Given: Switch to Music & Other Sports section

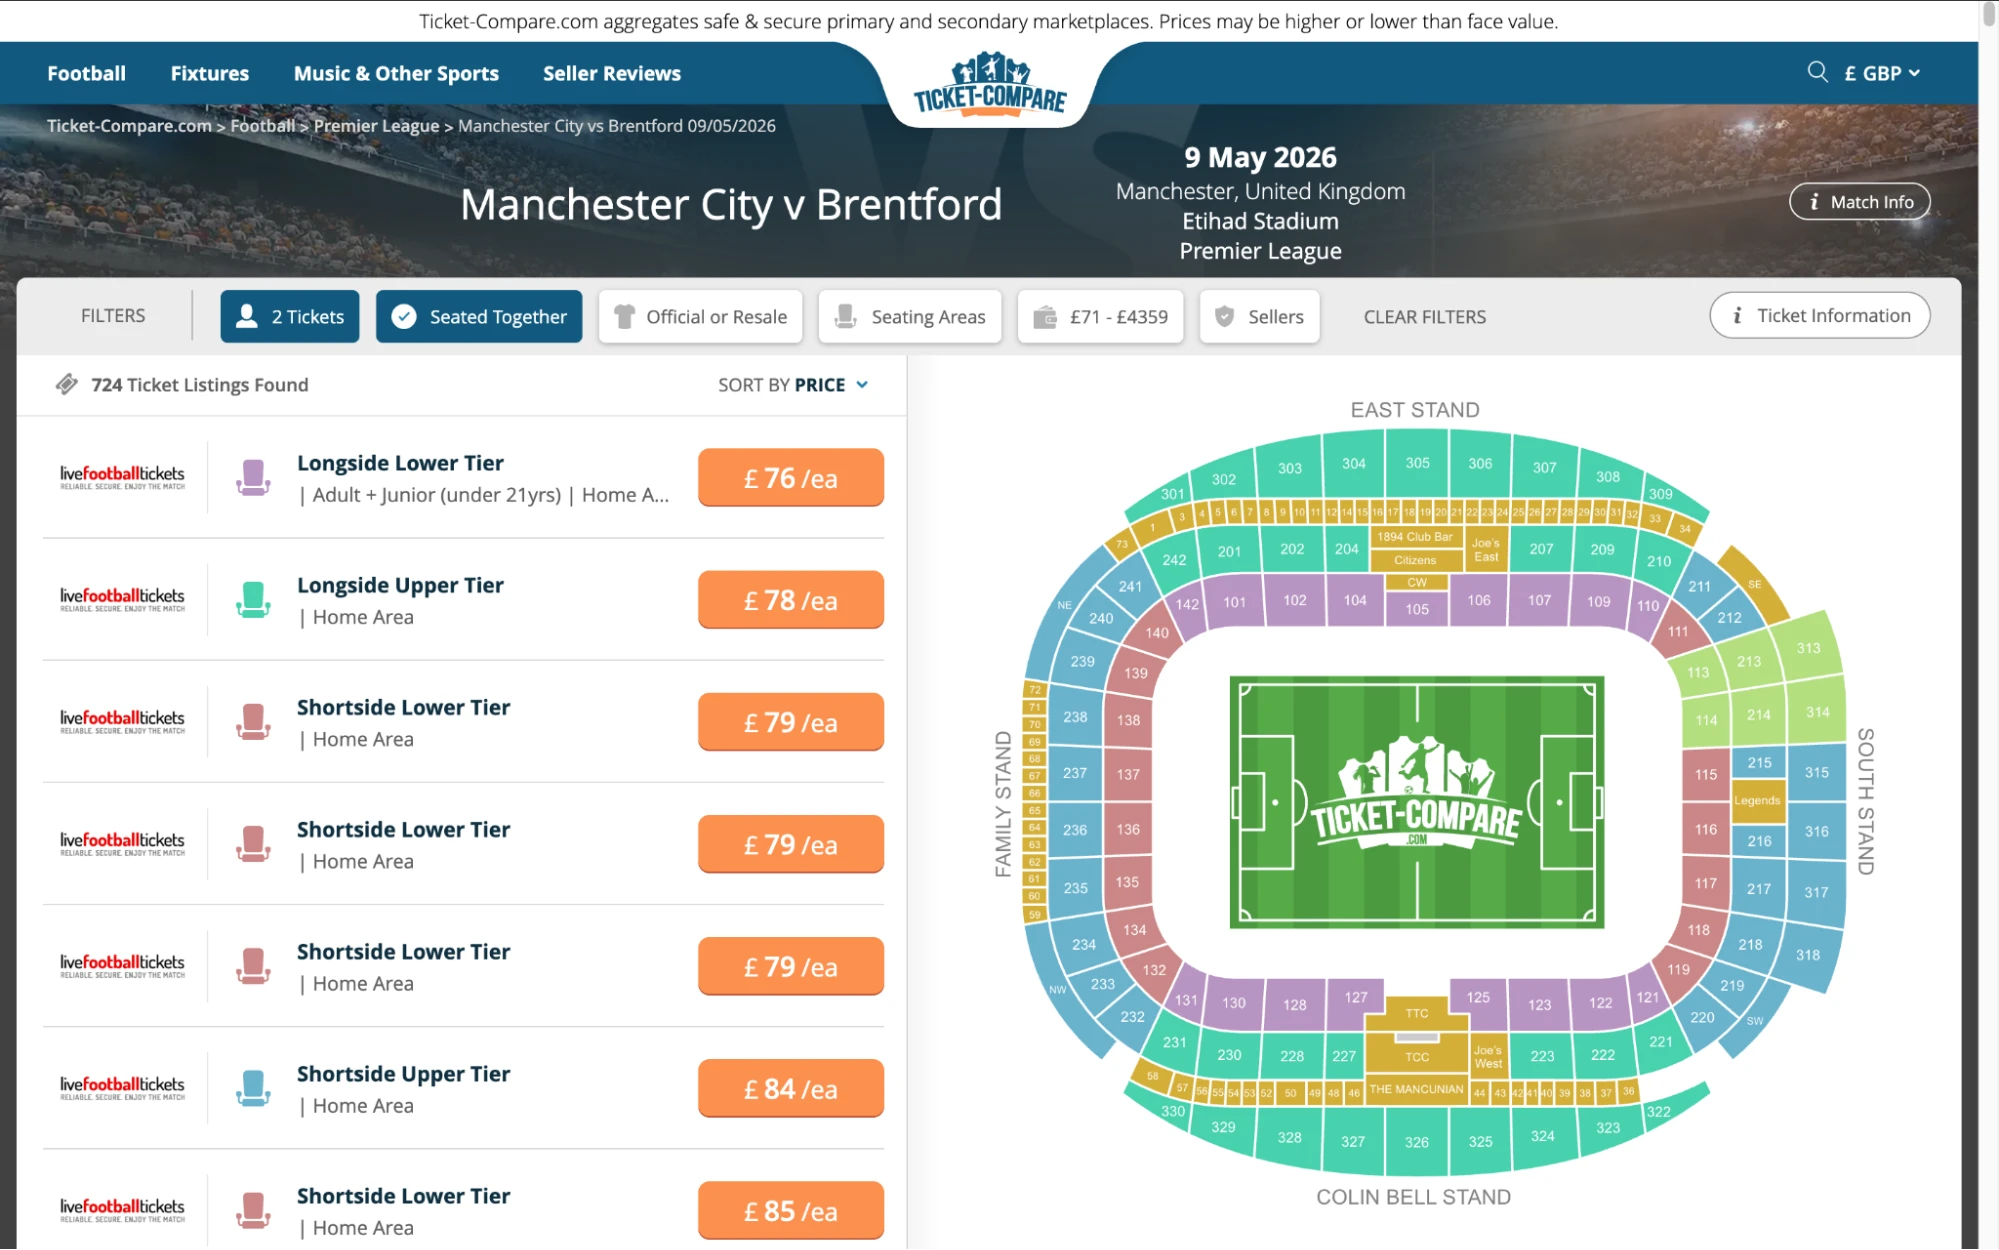Looking at the screenshot, I should click(x=396, y=72).
